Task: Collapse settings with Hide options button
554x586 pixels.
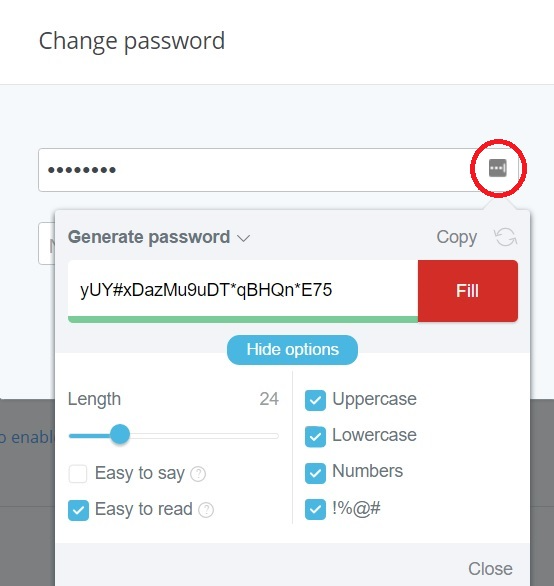Action: (292, 350)
